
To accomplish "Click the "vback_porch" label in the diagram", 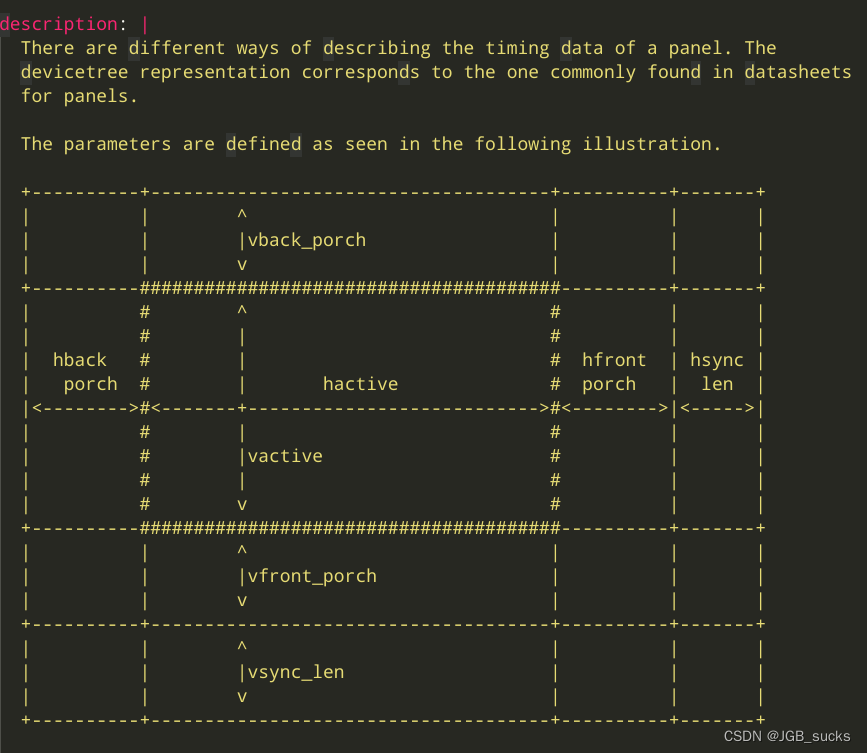I will point(306,240).
